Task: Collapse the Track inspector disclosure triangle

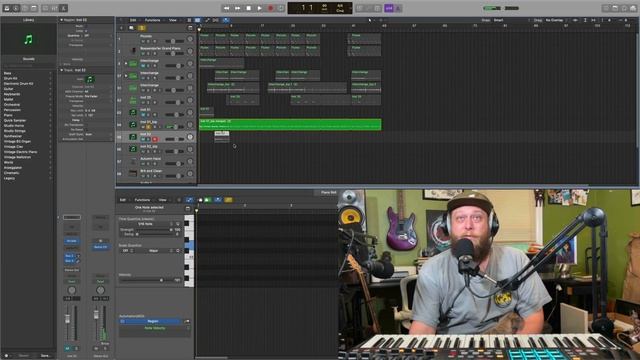Action: 62,70
